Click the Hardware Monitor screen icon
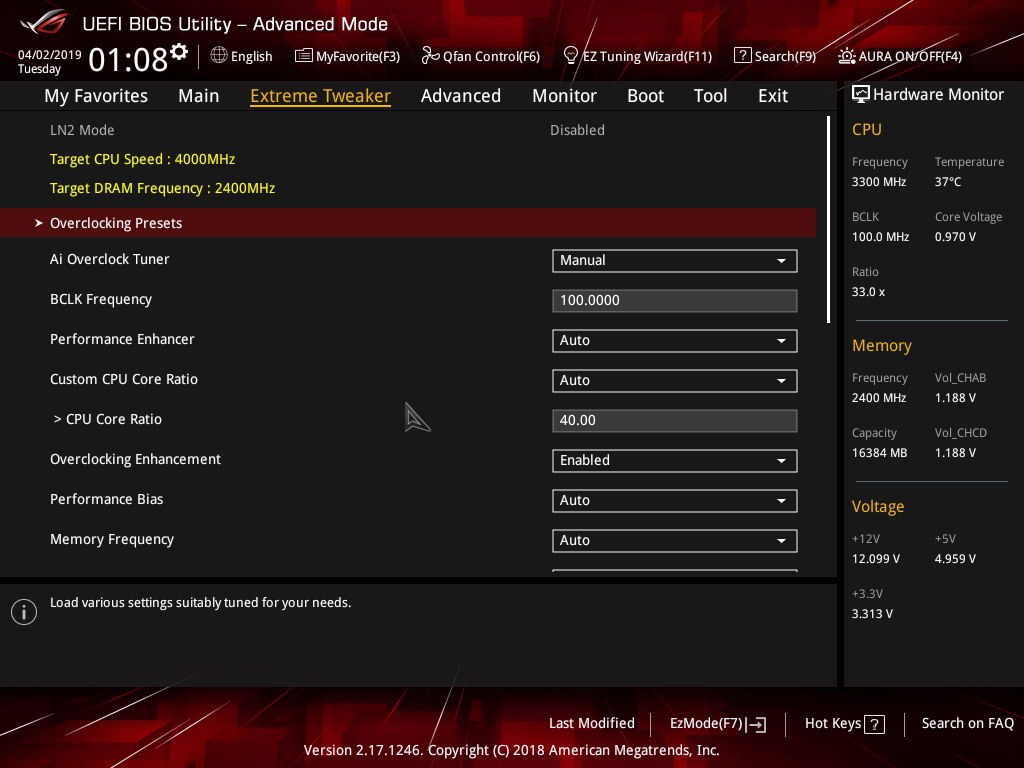 (x=861, y=94)
